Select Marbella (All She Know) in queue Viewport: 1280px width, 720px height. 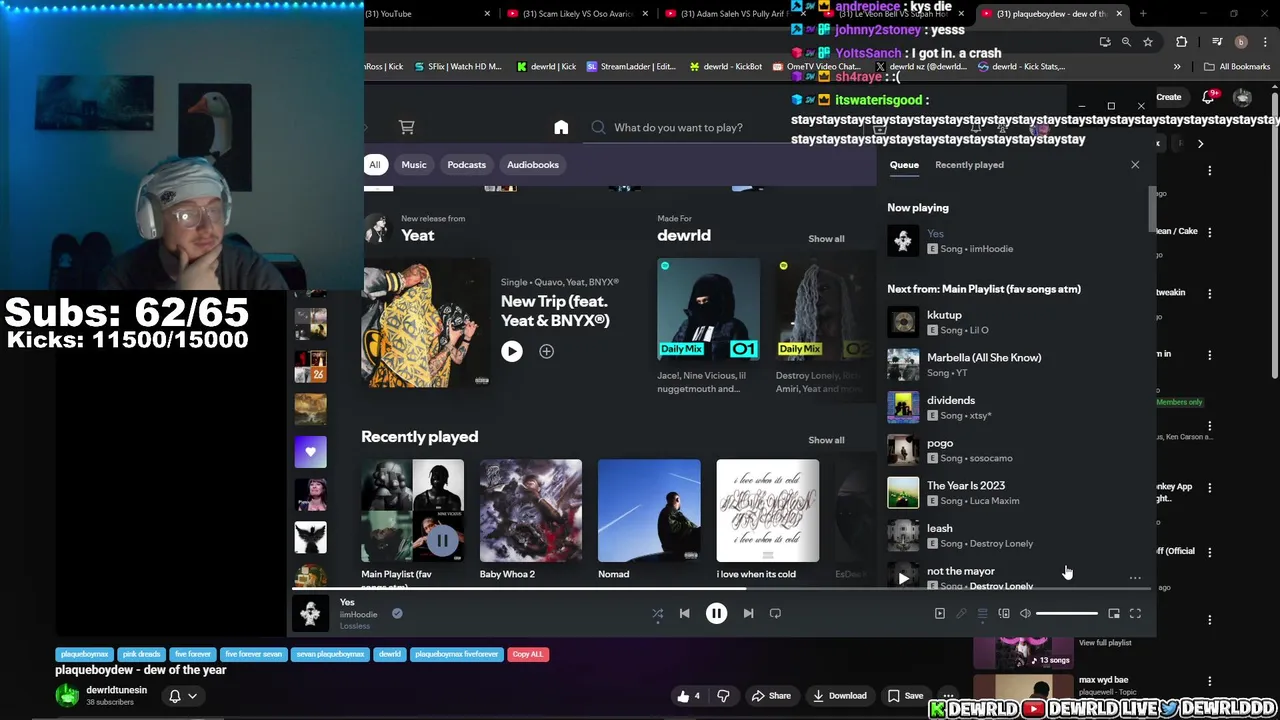point(1015,364)
